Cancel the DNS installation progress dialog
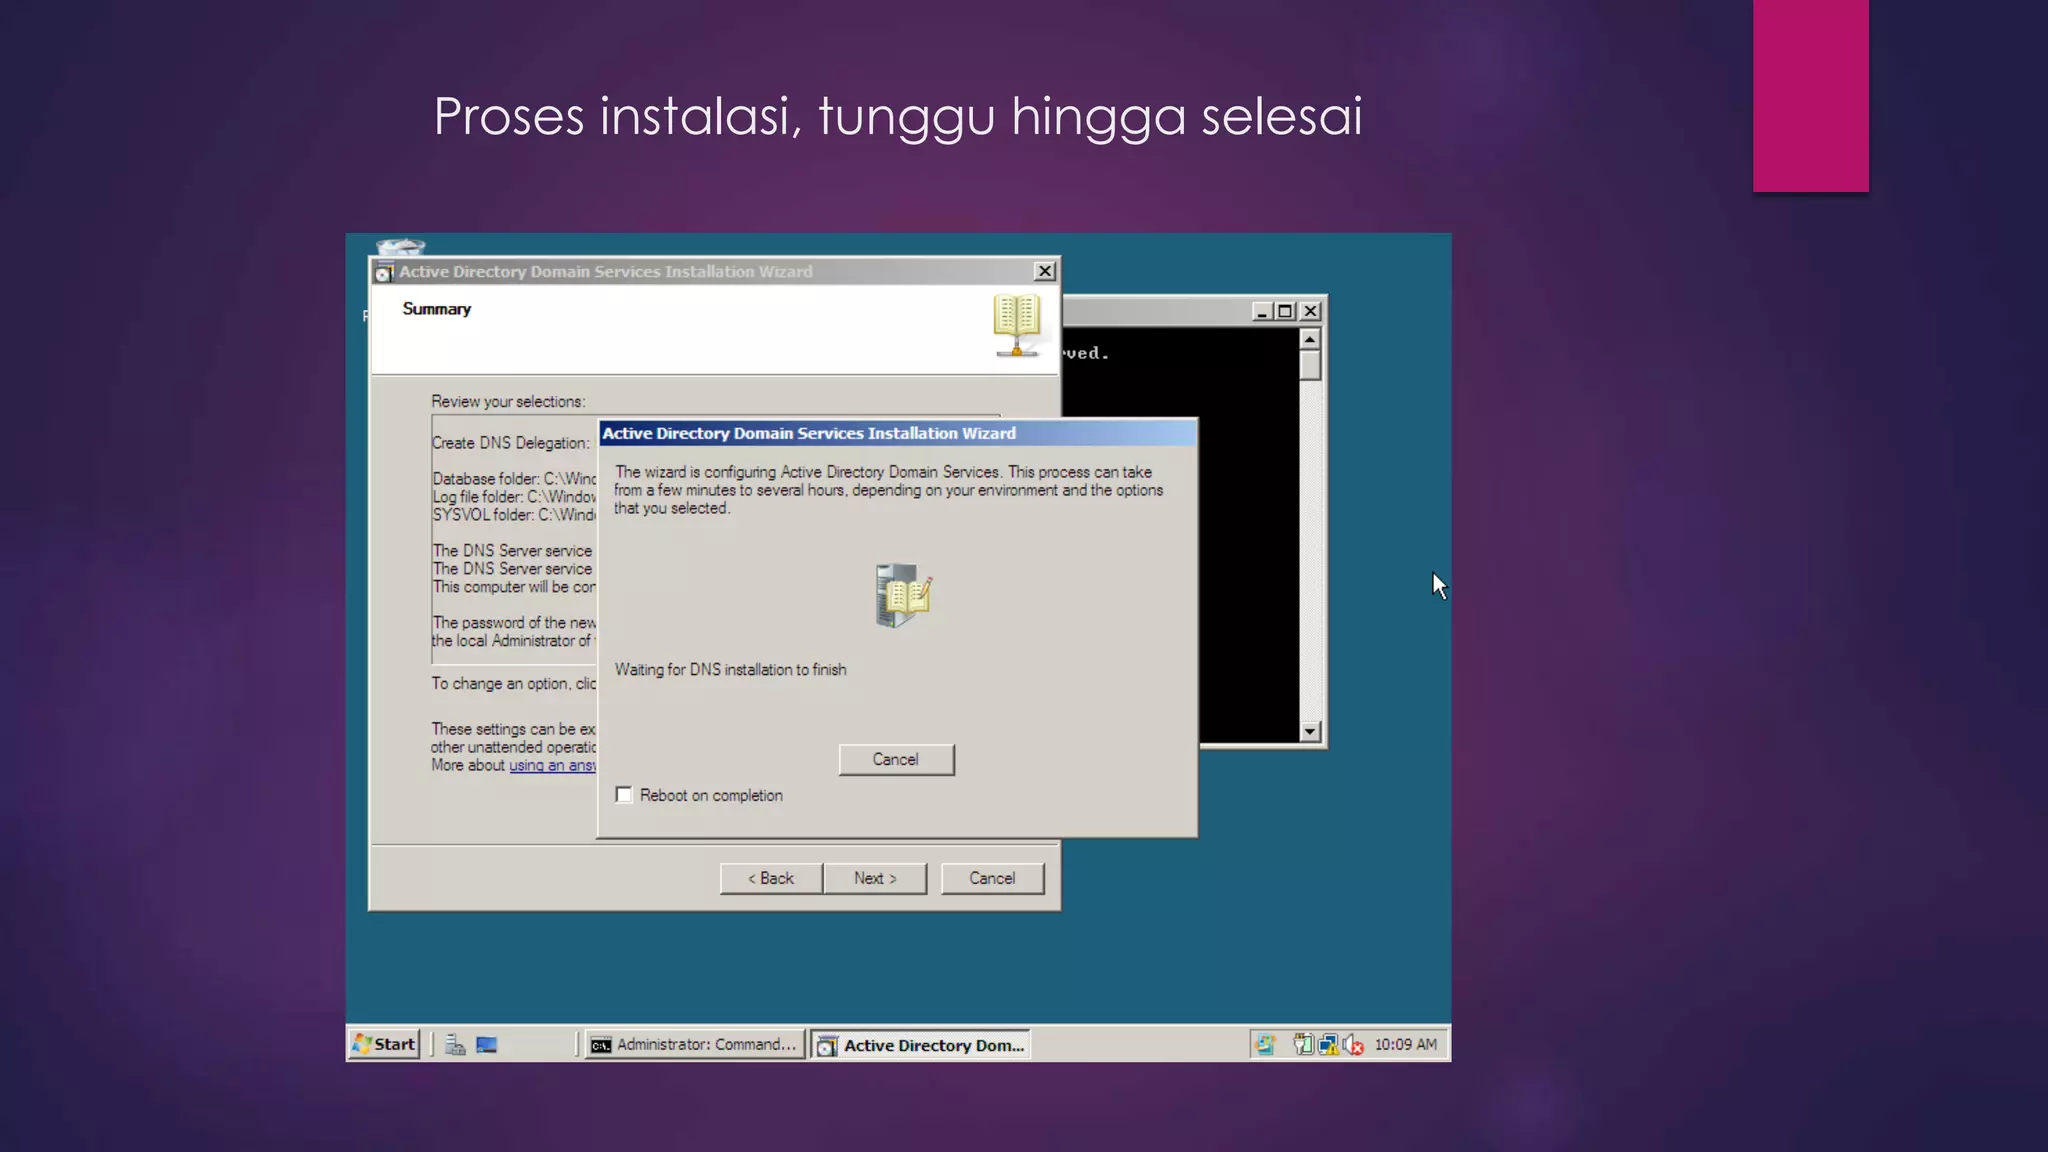 896,759
